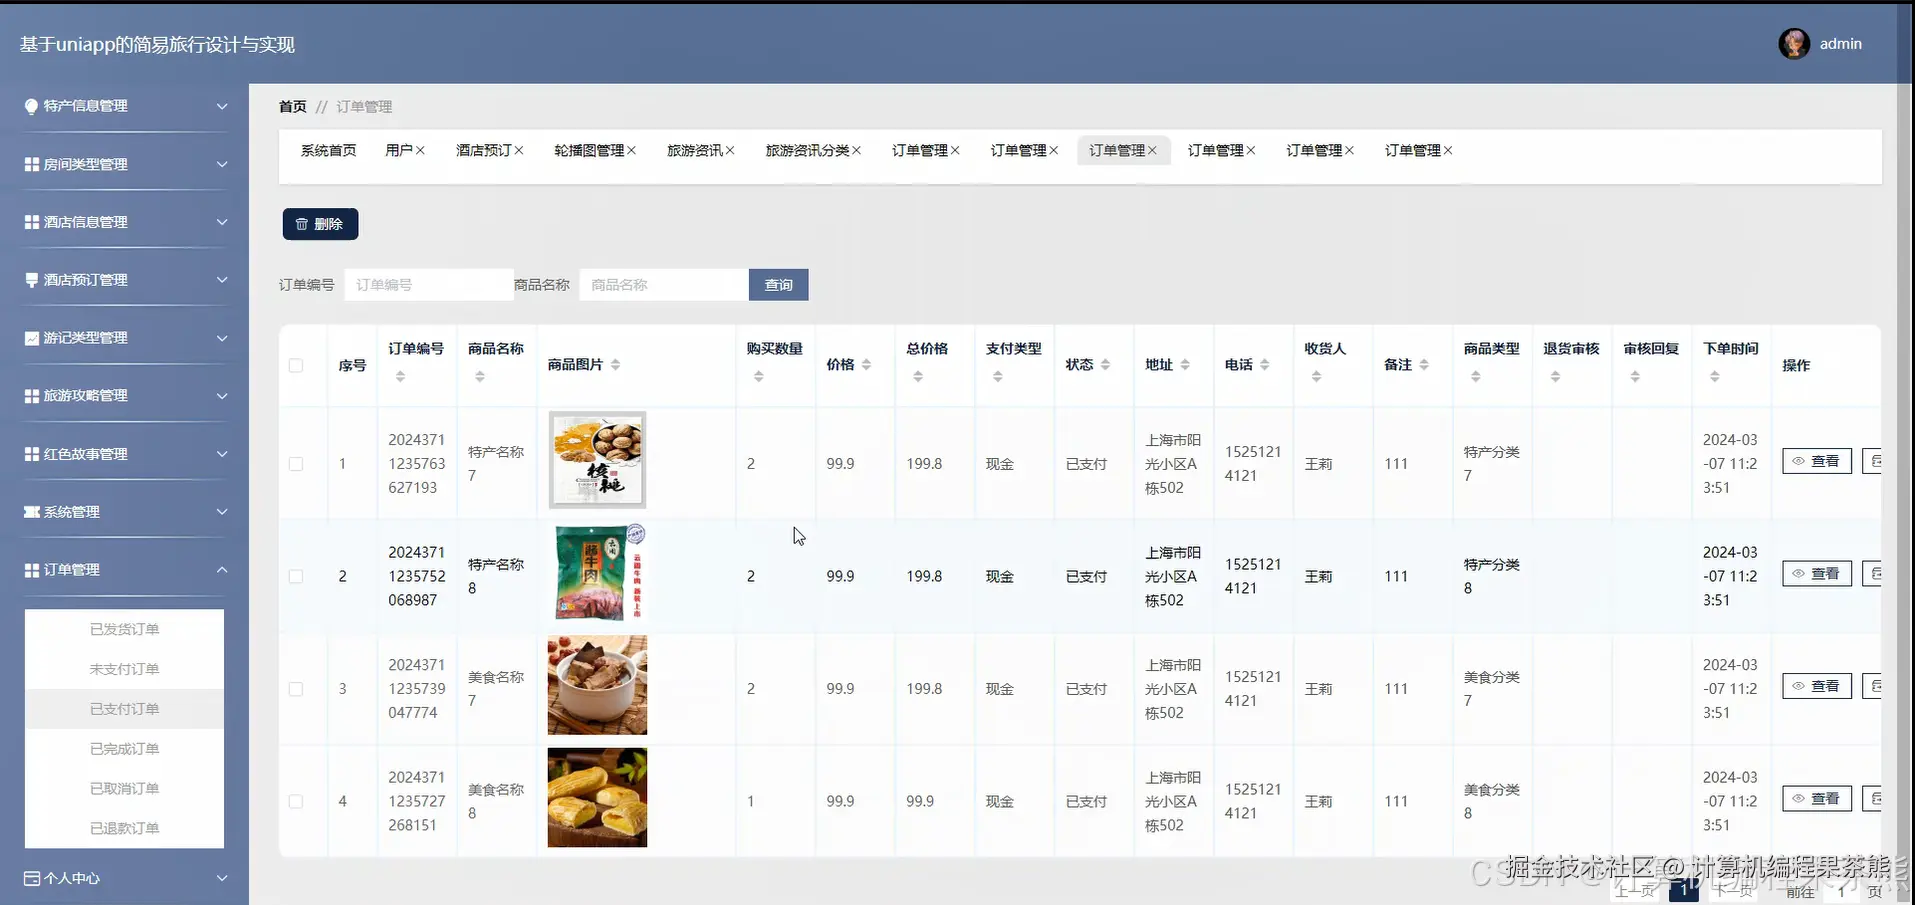Image resolution: width=1915 pixels, height=905 pixels.
Task: Click the 系统管理 sidebar icon
Action: 31,511
